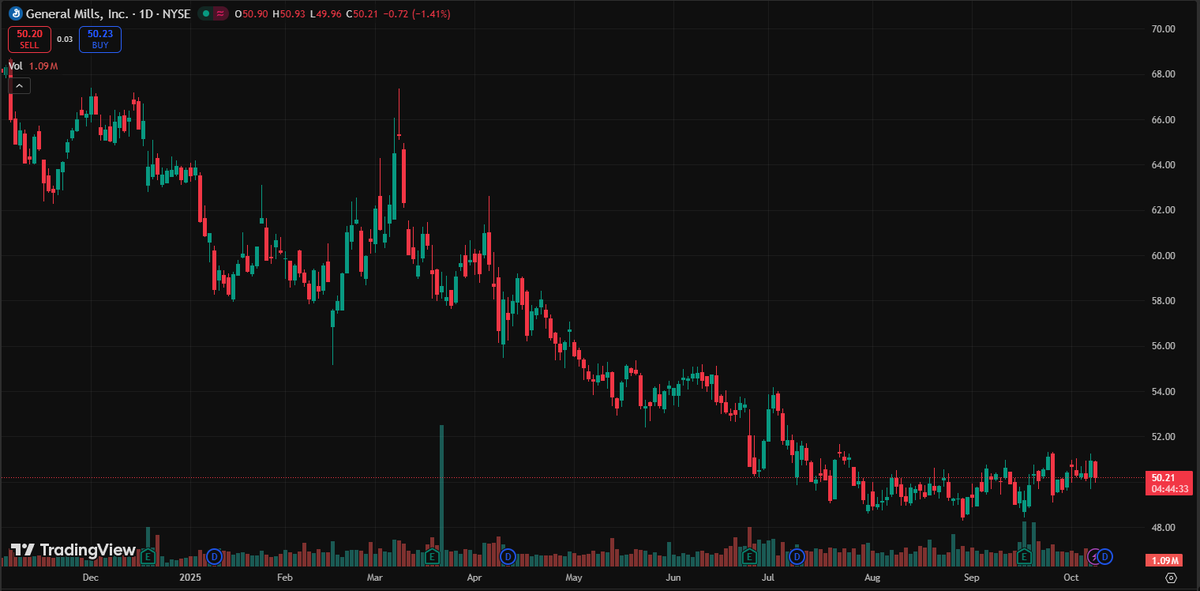Click the Vol 1.09M legend value
1200x591 pixels.
click(42, 67)
